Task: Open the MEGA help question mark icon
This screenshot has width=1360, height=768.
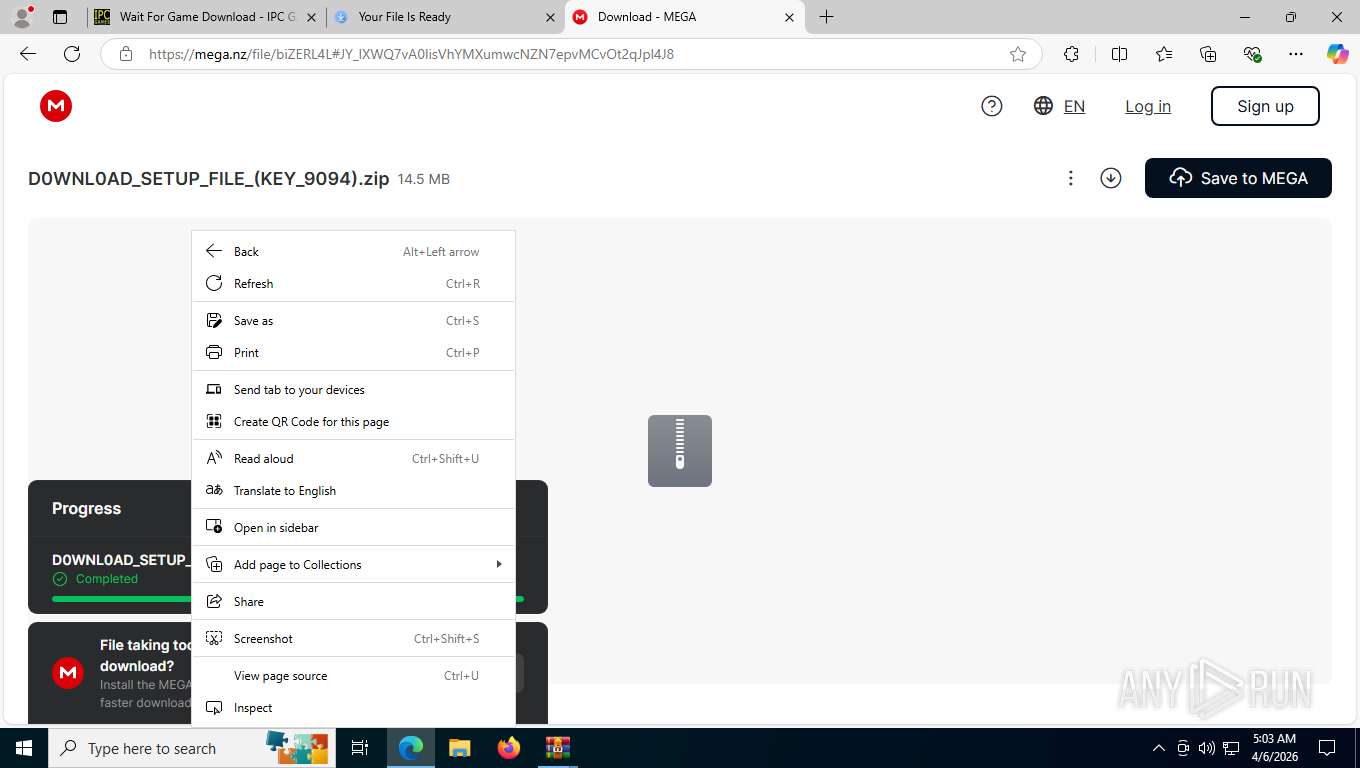Action: (992, 106)
